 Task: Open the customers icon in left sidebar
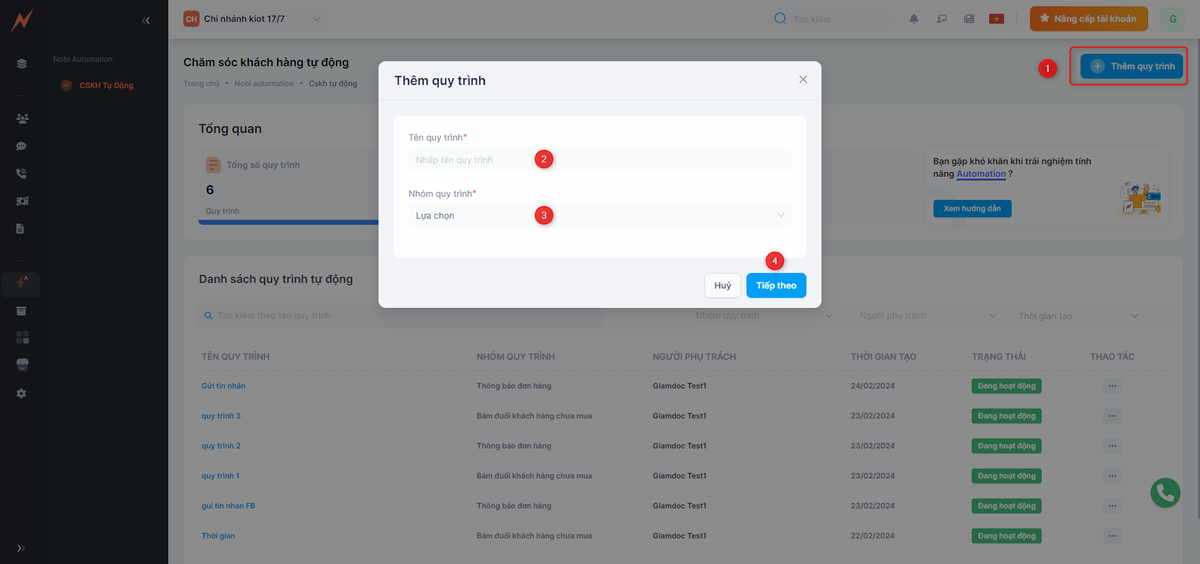pyautogui.click(x=21, y=118)
